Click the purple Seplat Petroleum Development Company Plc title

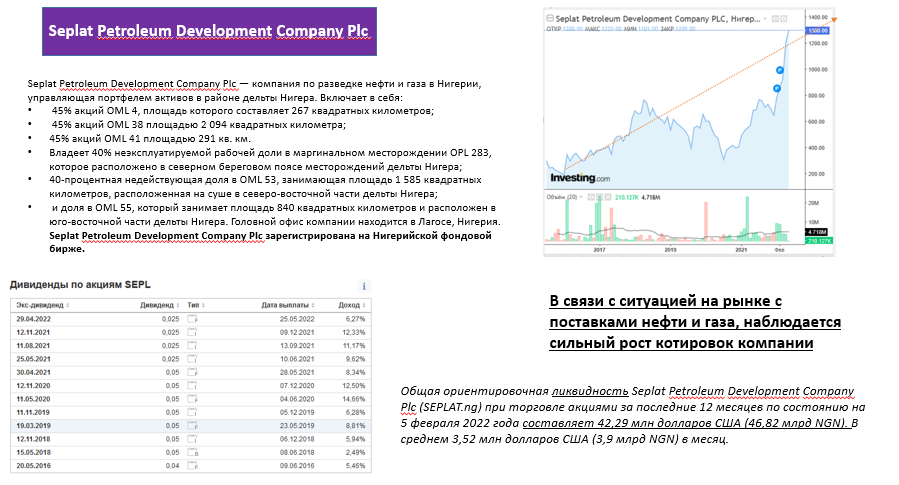pyautogui.click(x=209, y=31)
